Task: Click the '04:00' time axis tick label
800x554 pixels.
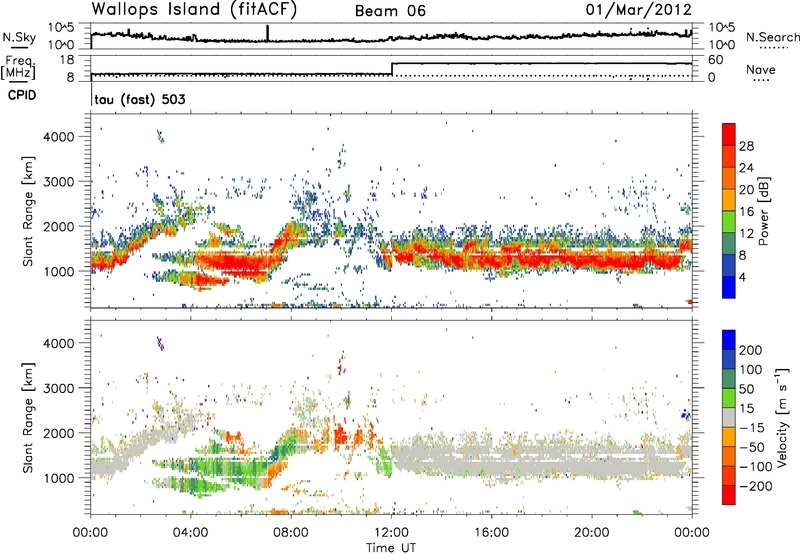Action: (191, 533)
